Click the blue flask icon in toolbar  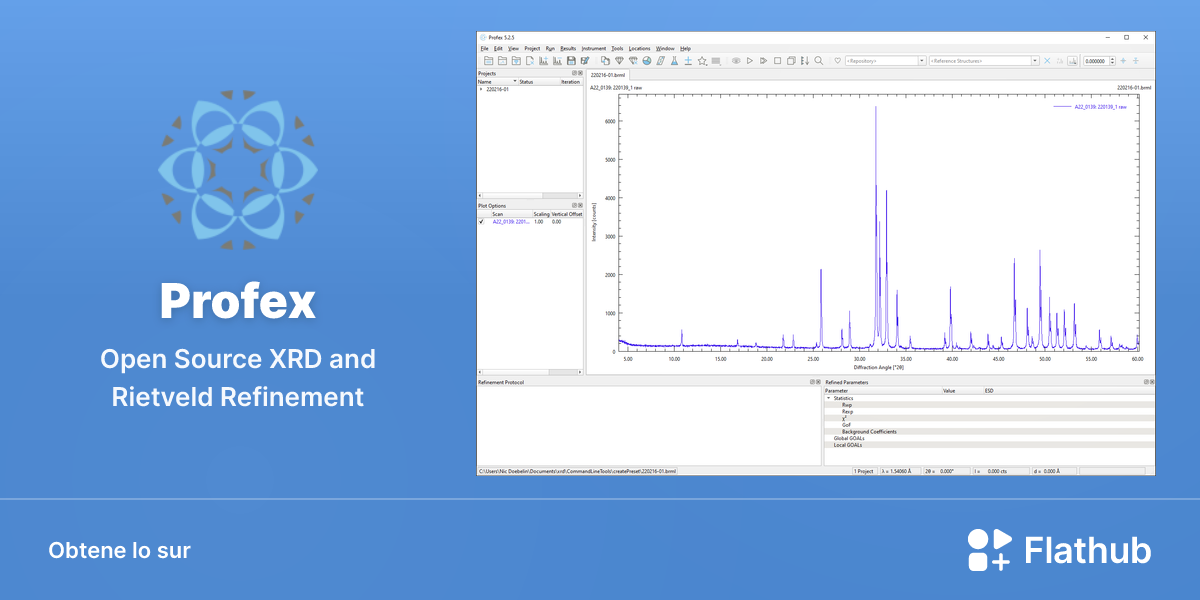point(674,60)
